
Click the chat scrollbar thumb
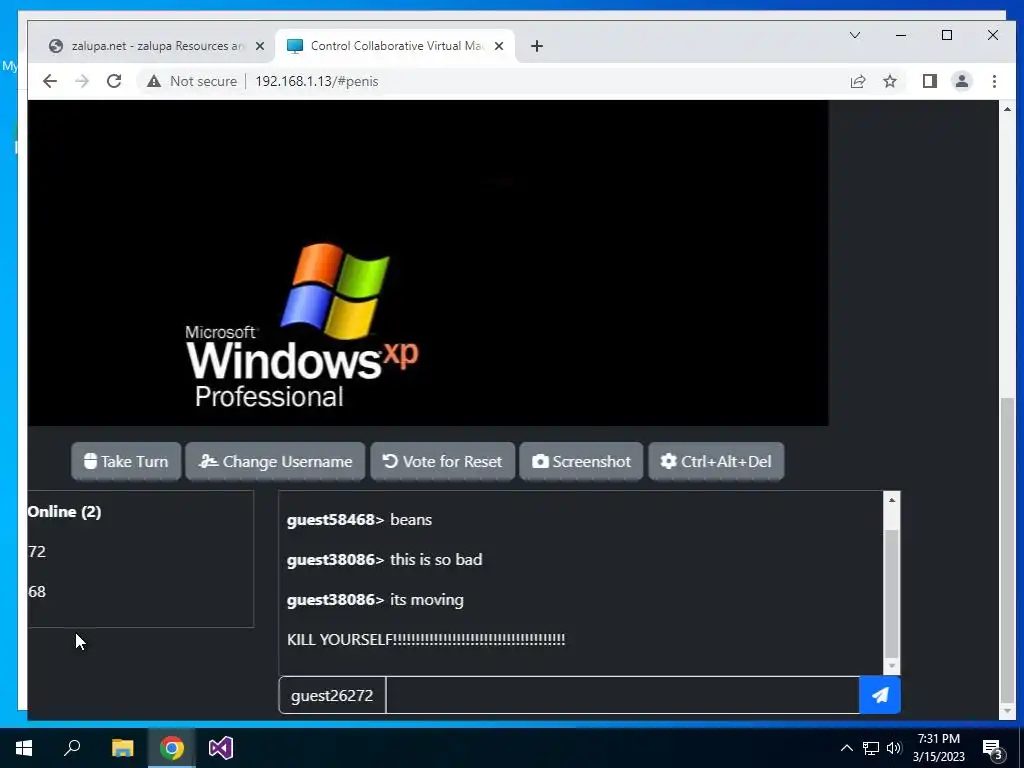click(x=891, y=593)
